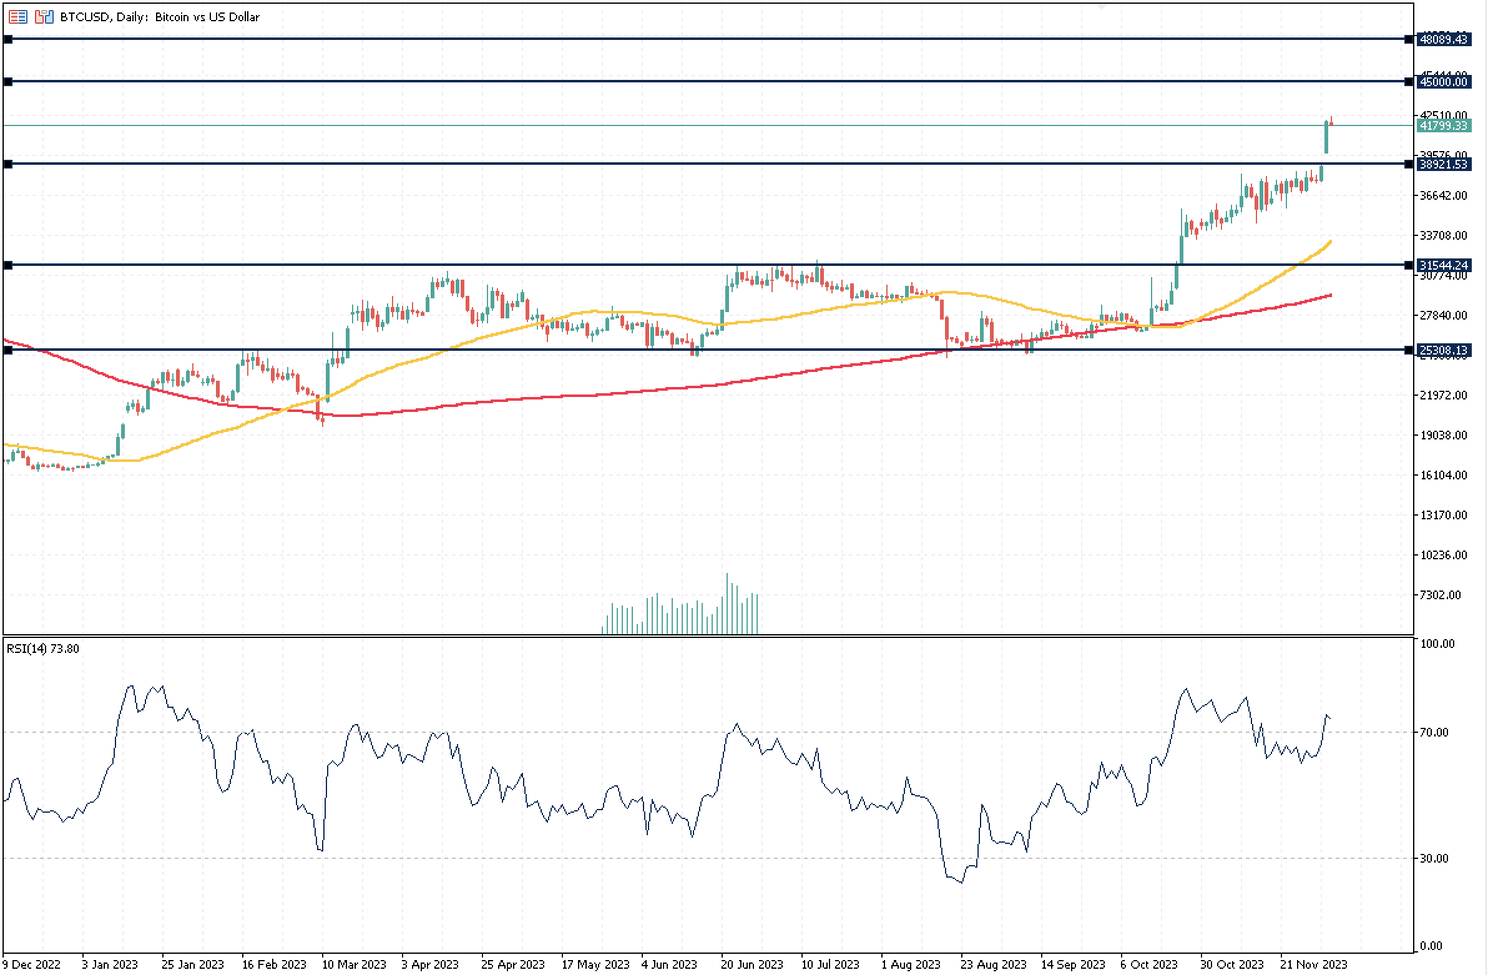1488x975 pixels.
Task: Select the 31544.24 level label
Action: (1444, 265)
